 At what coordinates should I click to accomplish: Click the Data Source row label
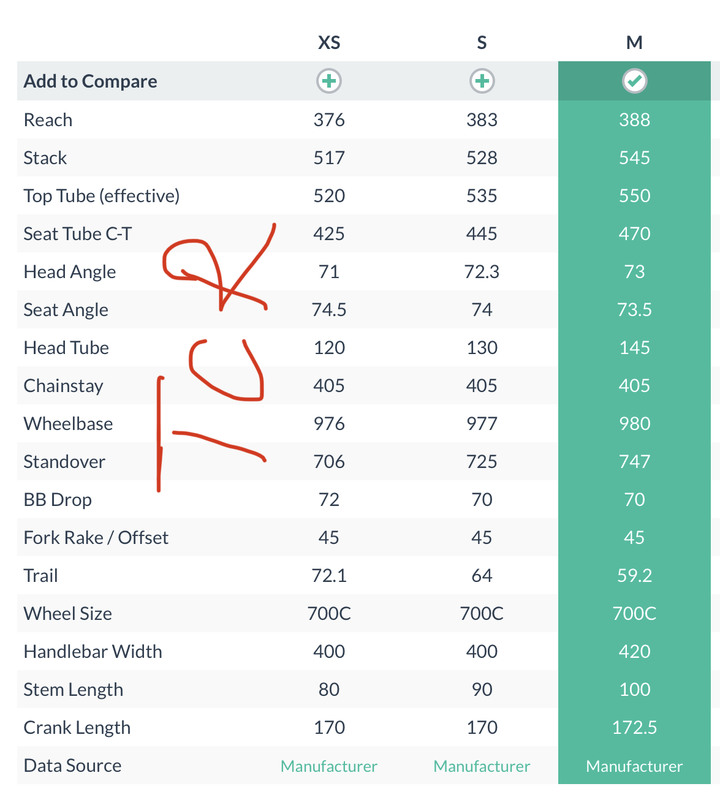(x=72, y=766)
